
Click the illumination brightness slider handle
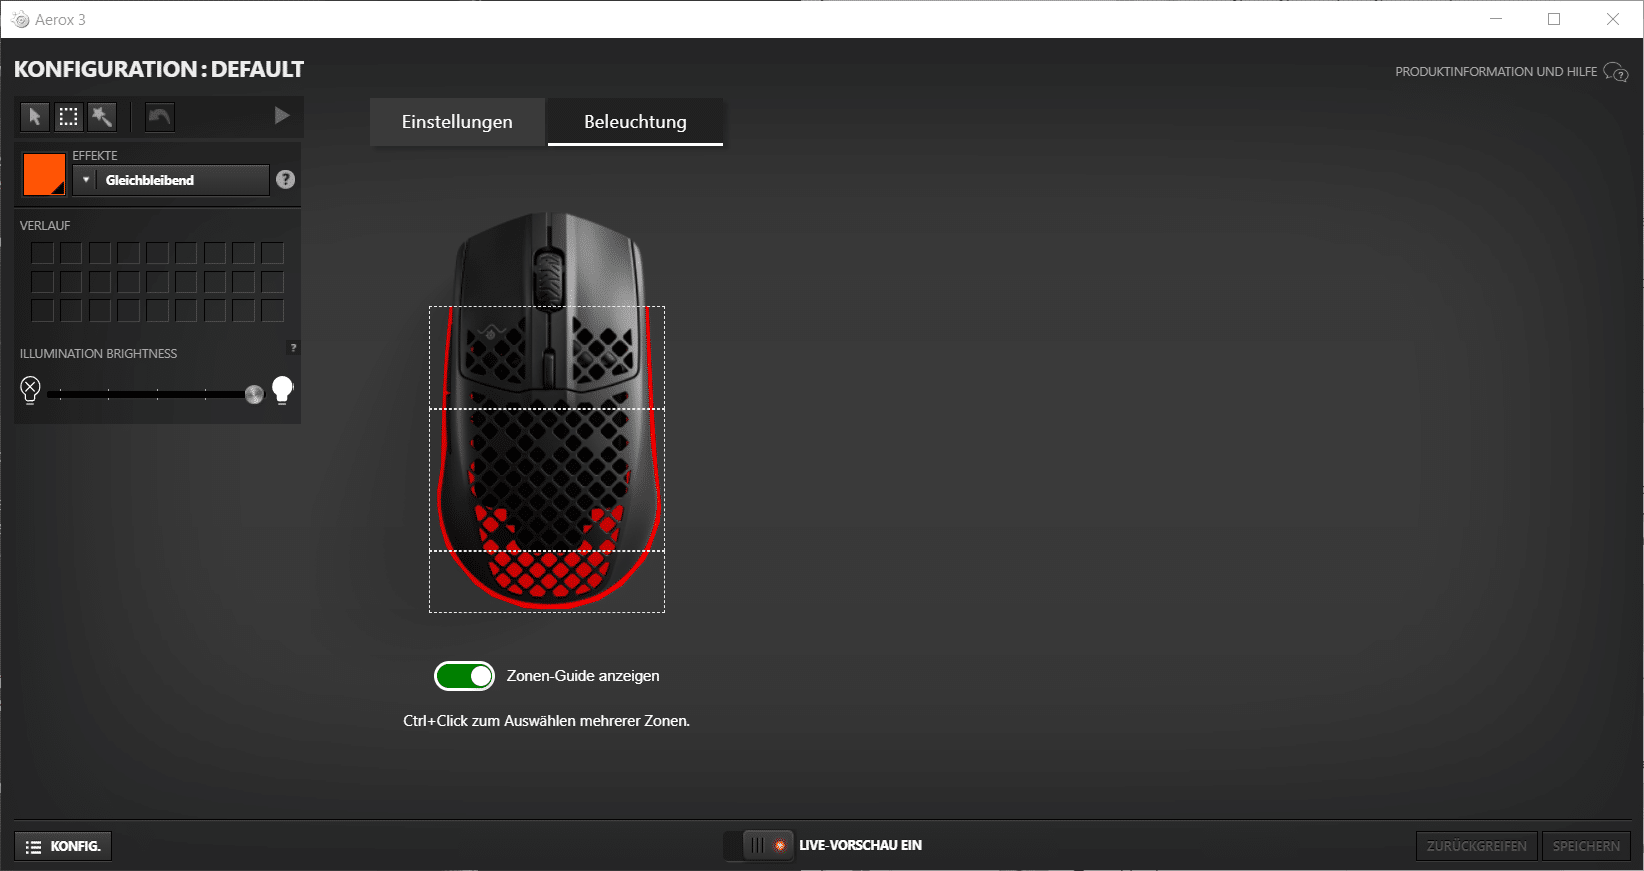pyautogui.click(x=254, y=394)
